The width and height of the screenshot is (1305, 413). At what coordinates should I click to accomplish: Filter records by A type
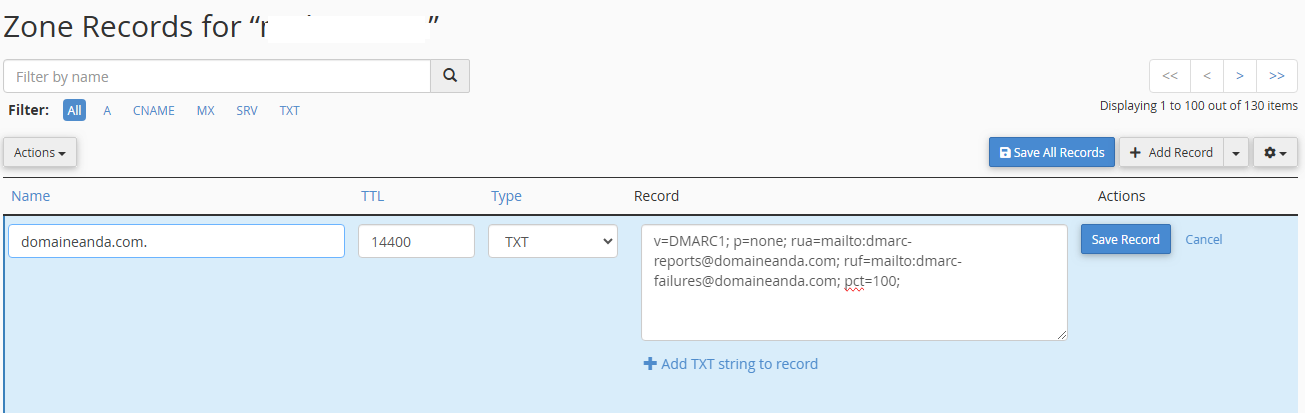(107, 110)
